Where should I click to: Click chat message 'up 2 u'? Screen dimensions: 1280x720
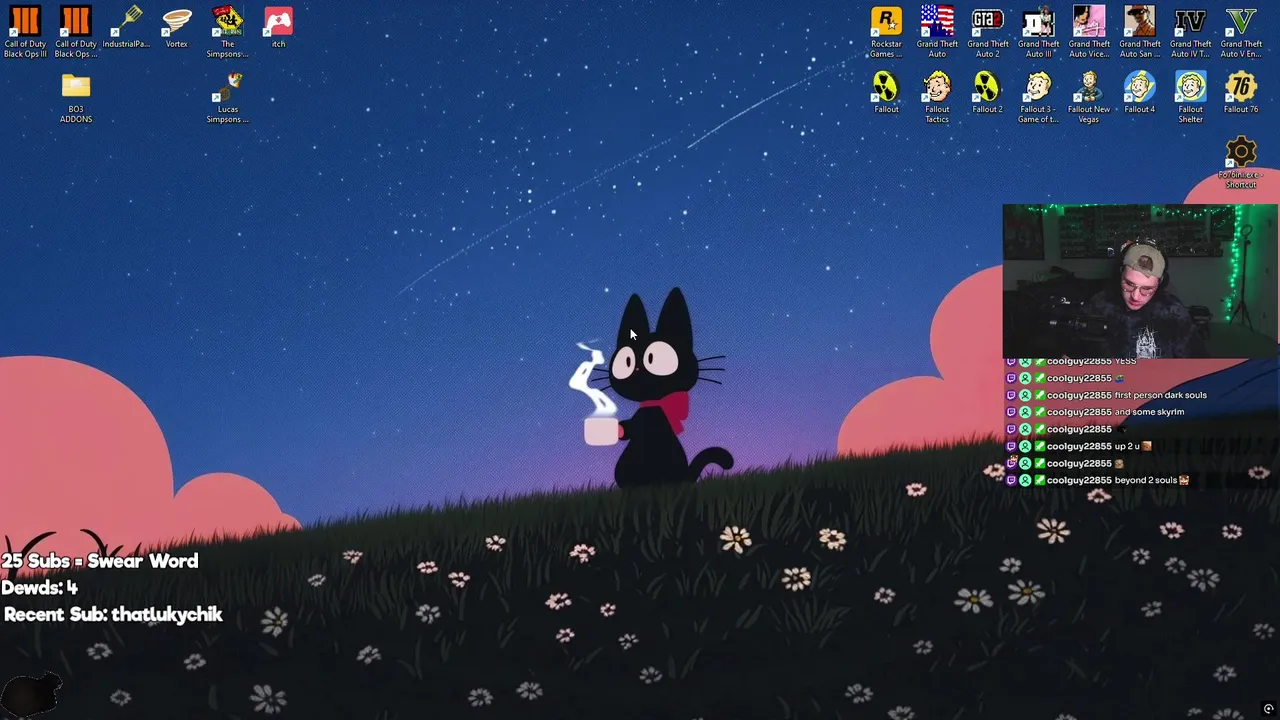pos(1127,446)
